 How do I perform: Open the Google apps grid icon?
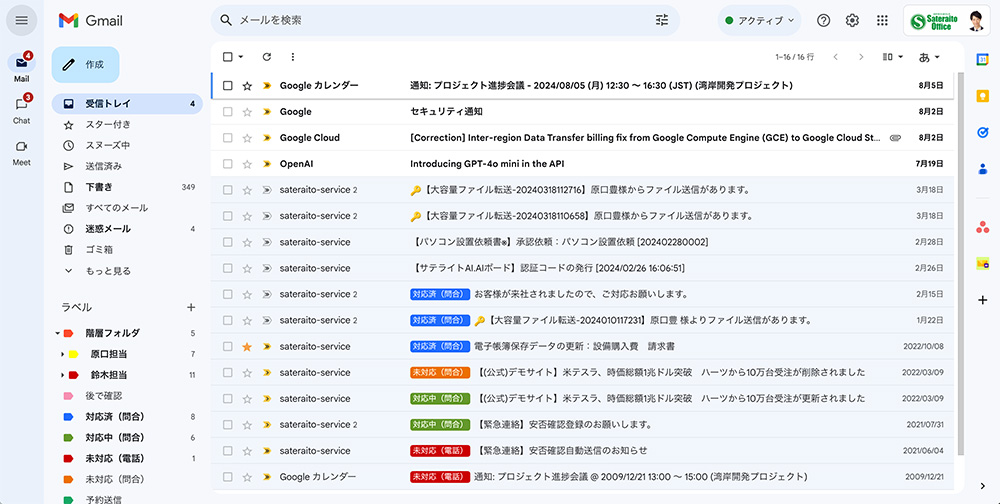click(x=882, y=20)
